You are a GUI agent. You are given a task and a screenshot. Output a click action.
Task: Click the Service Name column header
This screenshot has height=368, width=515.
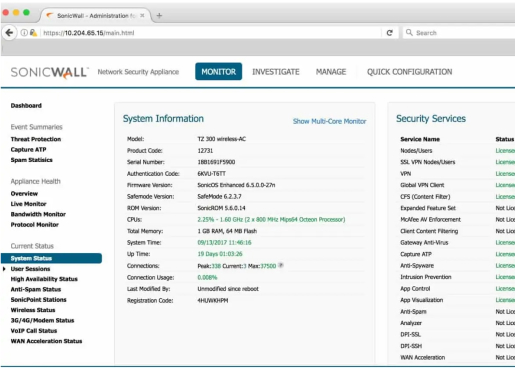click(420, 139)
